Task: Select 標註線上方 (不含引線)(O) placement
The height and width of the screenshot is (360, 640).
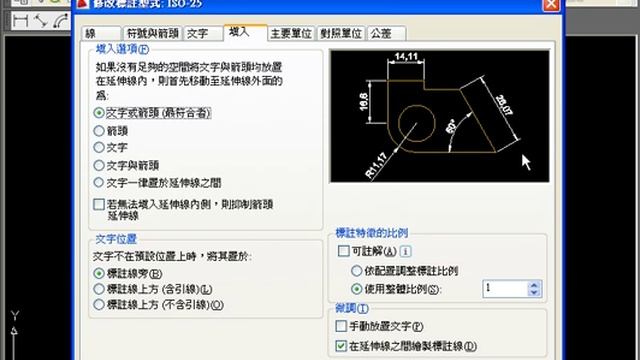Action: click(158, 304)
